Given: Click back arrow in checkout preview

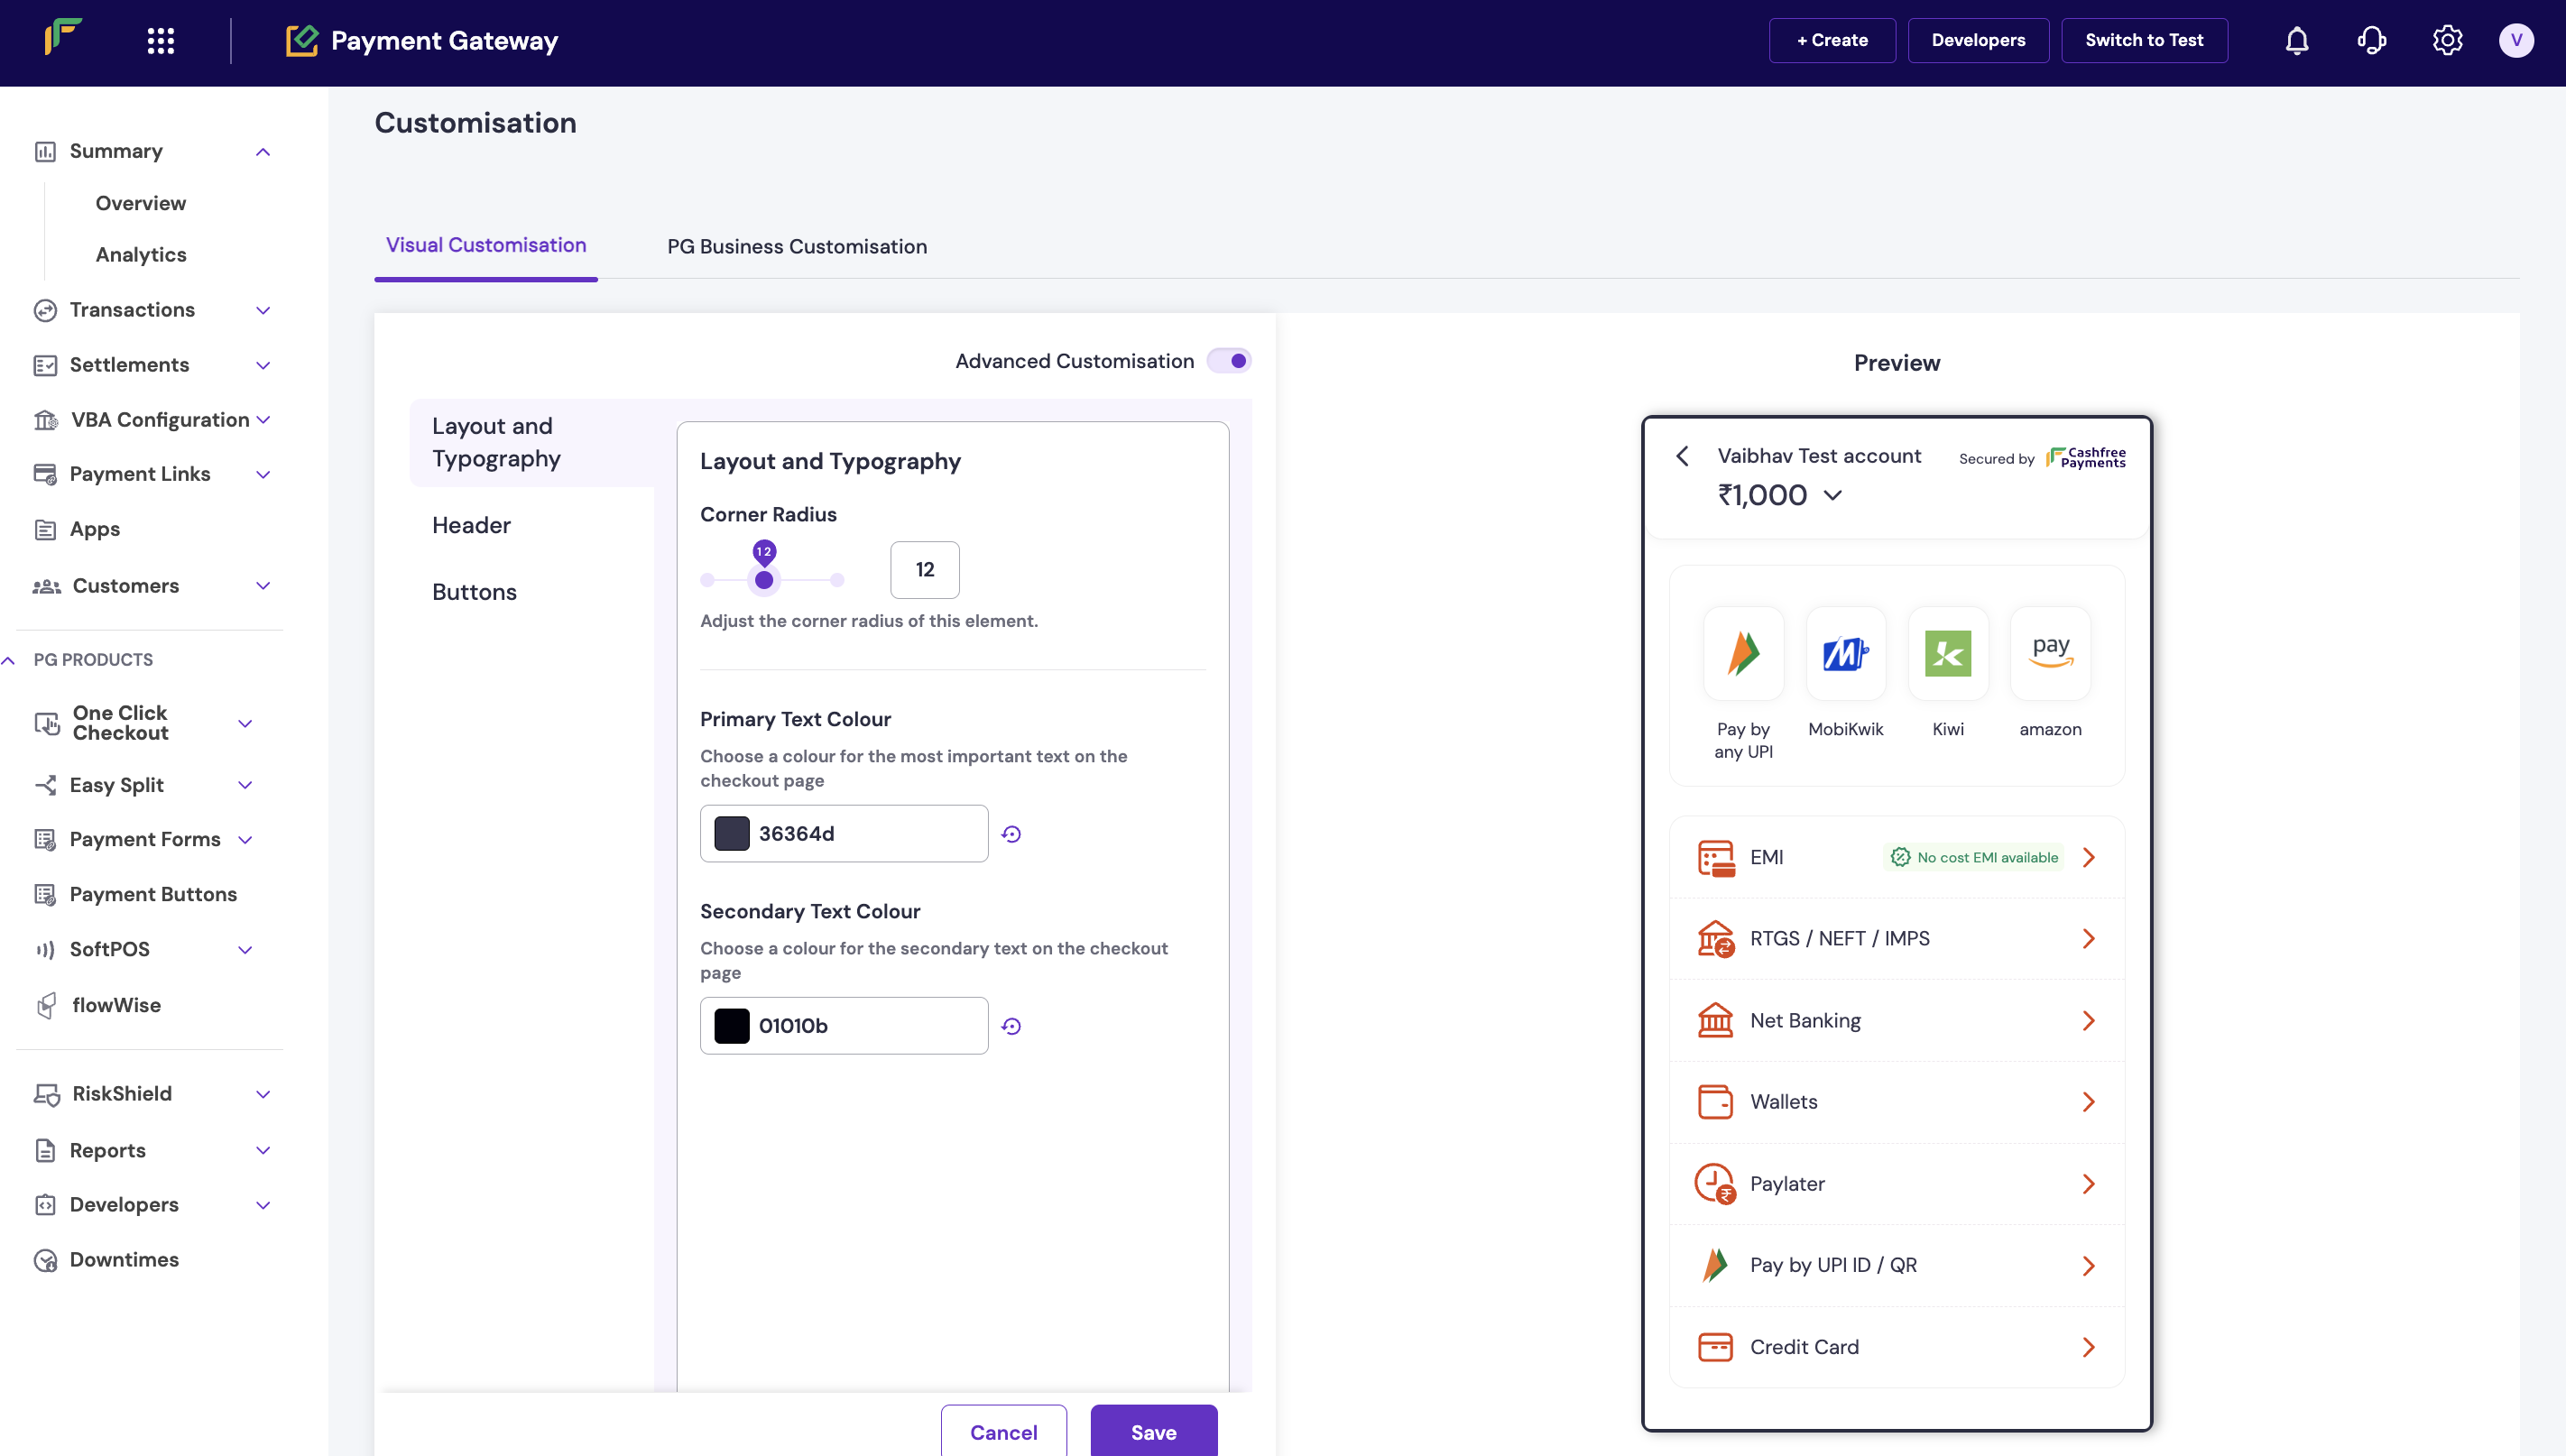Looking at the screenshot, I should coord(1682,456).
